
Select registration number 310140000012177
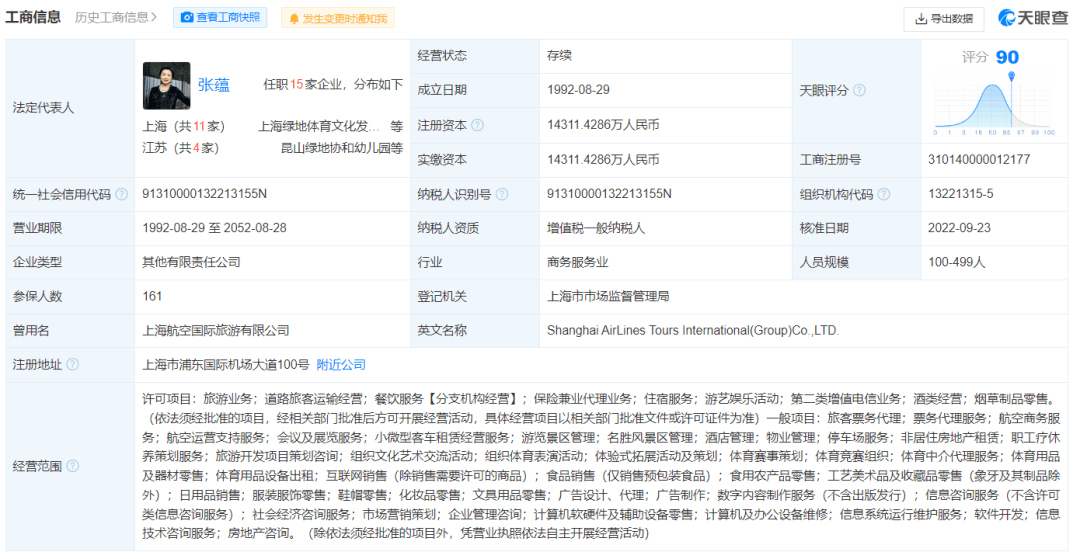click(979, 160)
